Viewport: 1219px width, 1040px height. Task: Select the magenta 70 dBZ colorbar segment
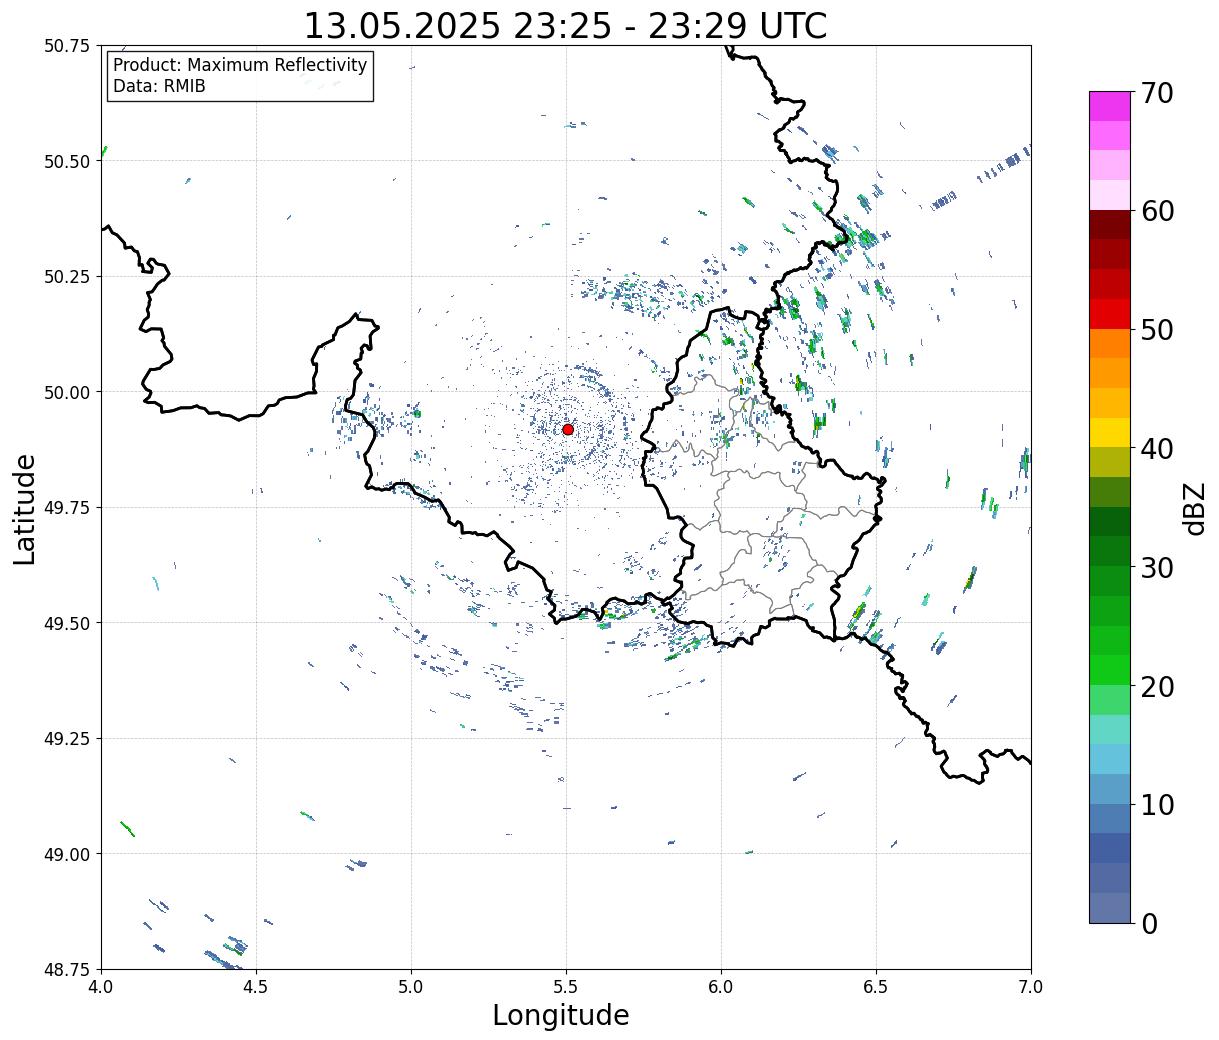pos(1110,106)
